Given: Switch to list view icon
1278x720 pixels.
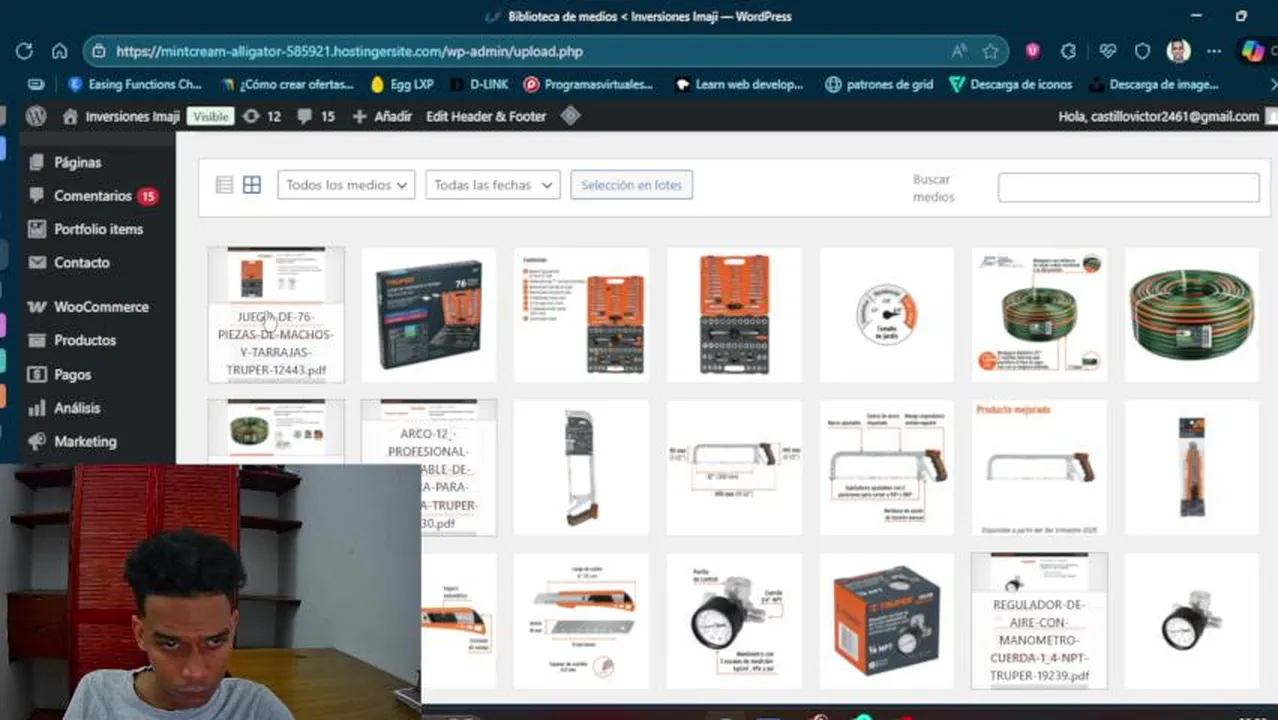Looking at the screenshot, I should pyautogui.click(x=224, y=185).
